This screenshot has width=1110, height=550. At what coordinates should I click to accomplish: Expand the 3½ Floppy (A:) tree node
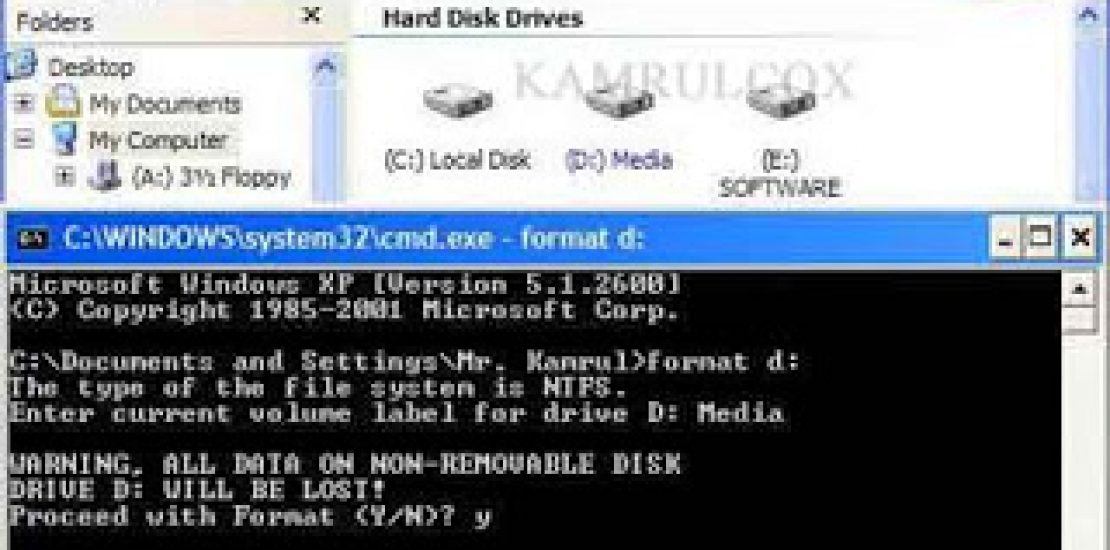pyautogui.click(x=64, y=177)
